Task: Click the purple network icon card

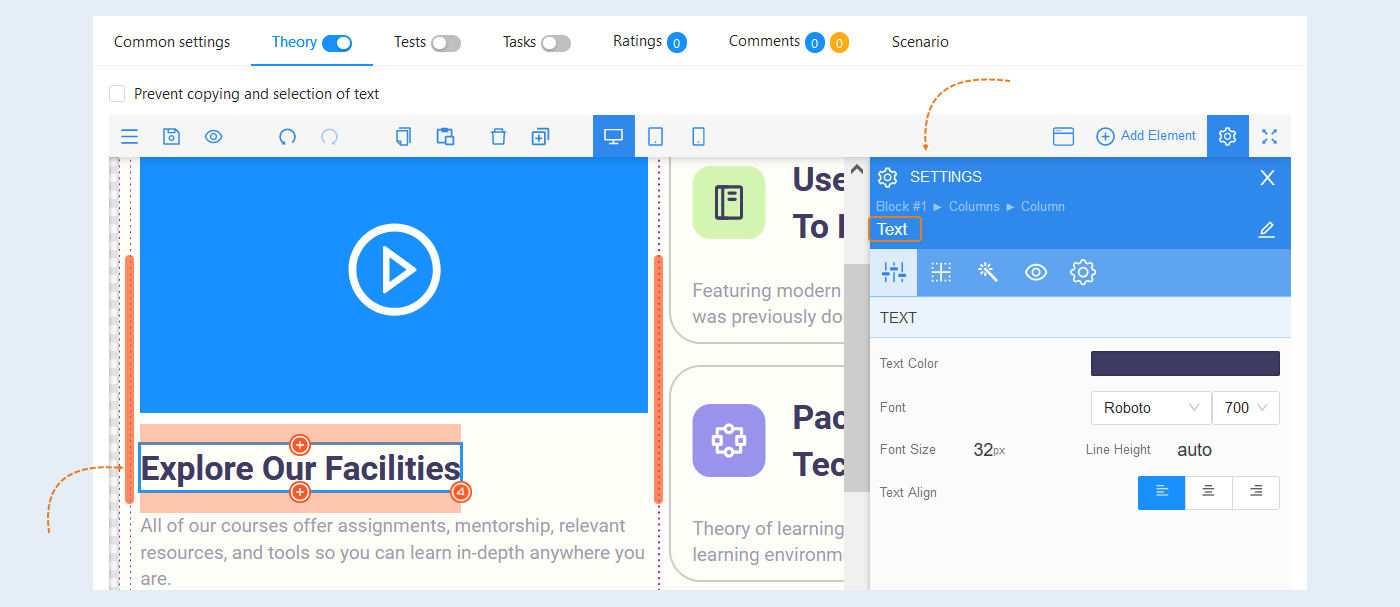Action: [728, 440]
